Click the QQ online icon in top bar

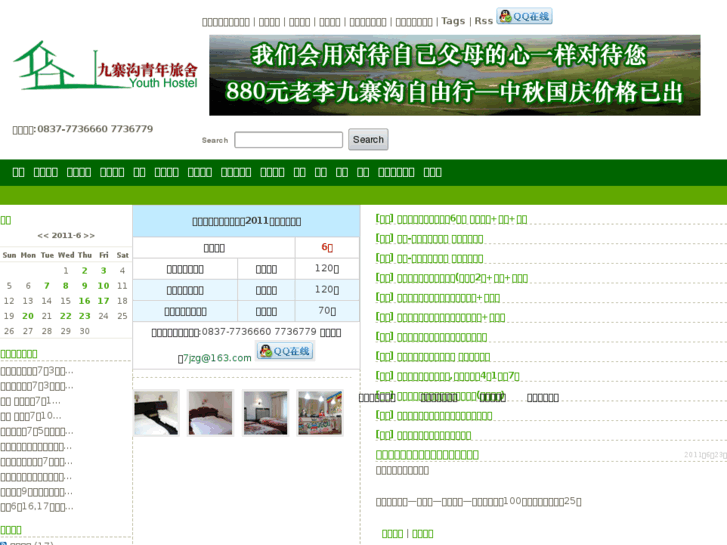pyautogui.click(x=524, y=16)
